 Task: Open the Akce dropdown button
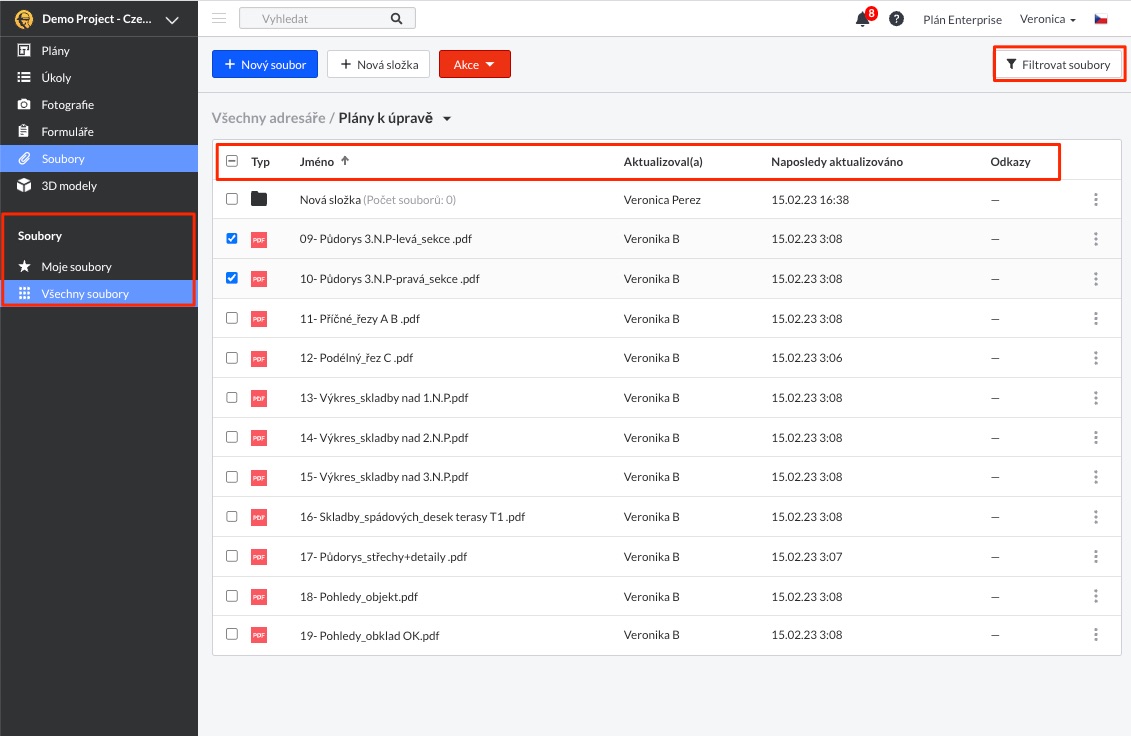(475, 64)
